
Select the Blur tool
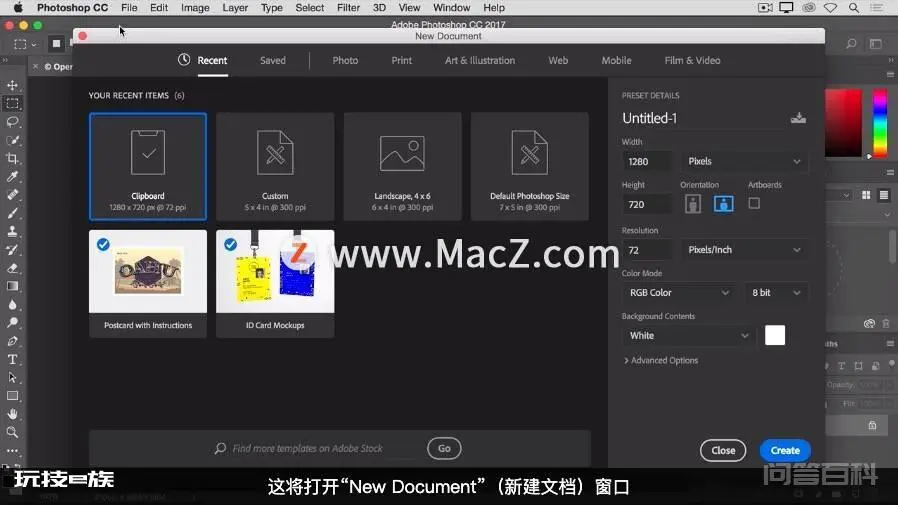[x=12, y=305]
